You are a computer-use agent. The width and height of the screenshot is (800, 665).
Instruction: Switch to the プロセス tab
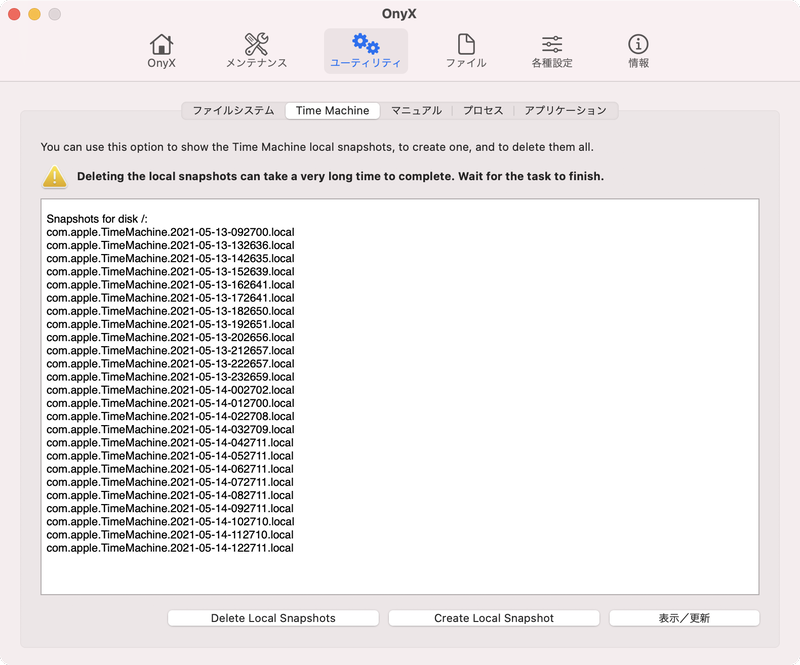click(x=483, y=111)
